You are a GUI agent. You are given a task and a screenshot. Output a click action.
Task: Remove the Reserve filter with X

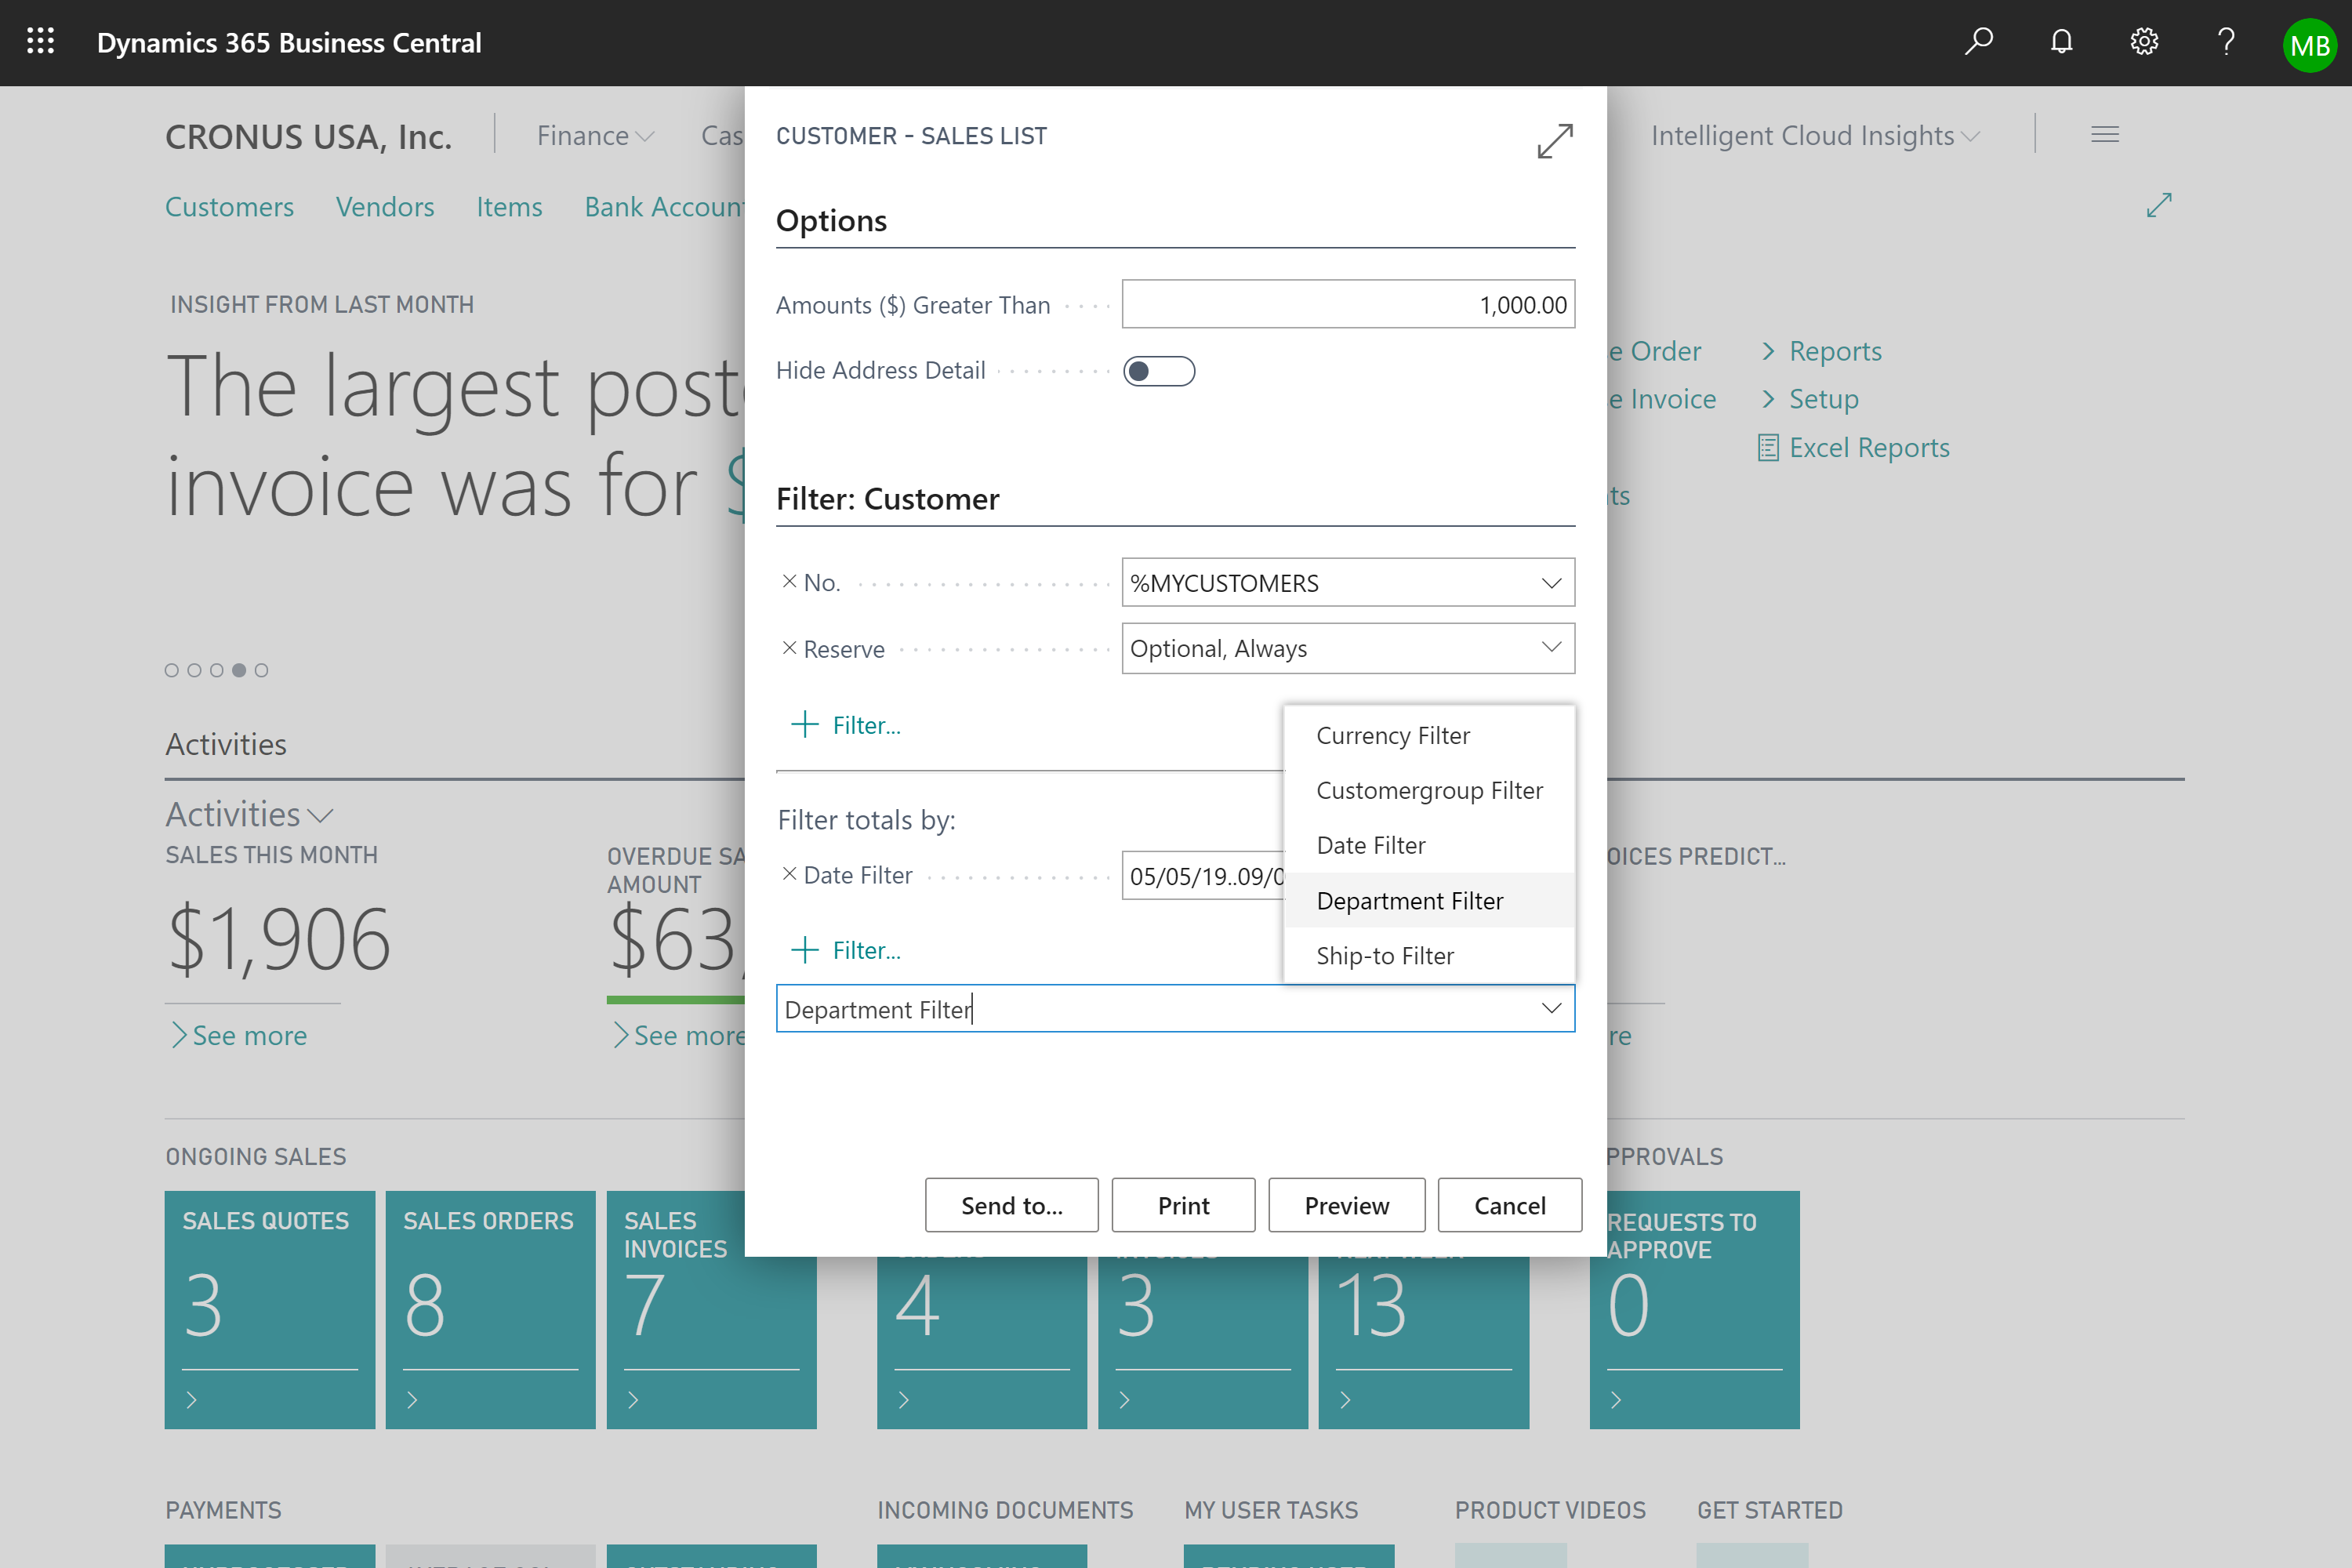pyautogui.click(x=789, y=648)
